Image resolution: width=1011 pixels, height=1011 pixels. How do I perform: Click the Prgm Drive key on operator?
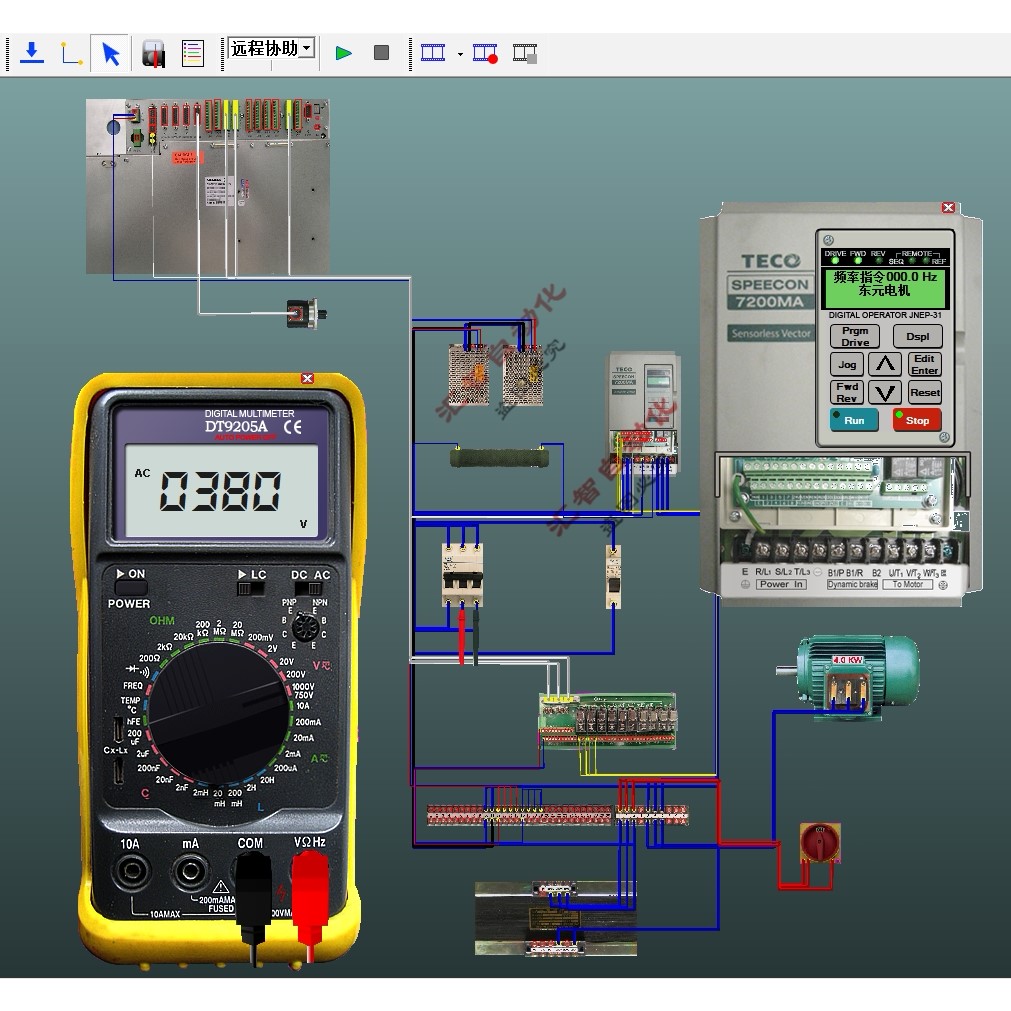pyautogui.click(x=855, y=337)
